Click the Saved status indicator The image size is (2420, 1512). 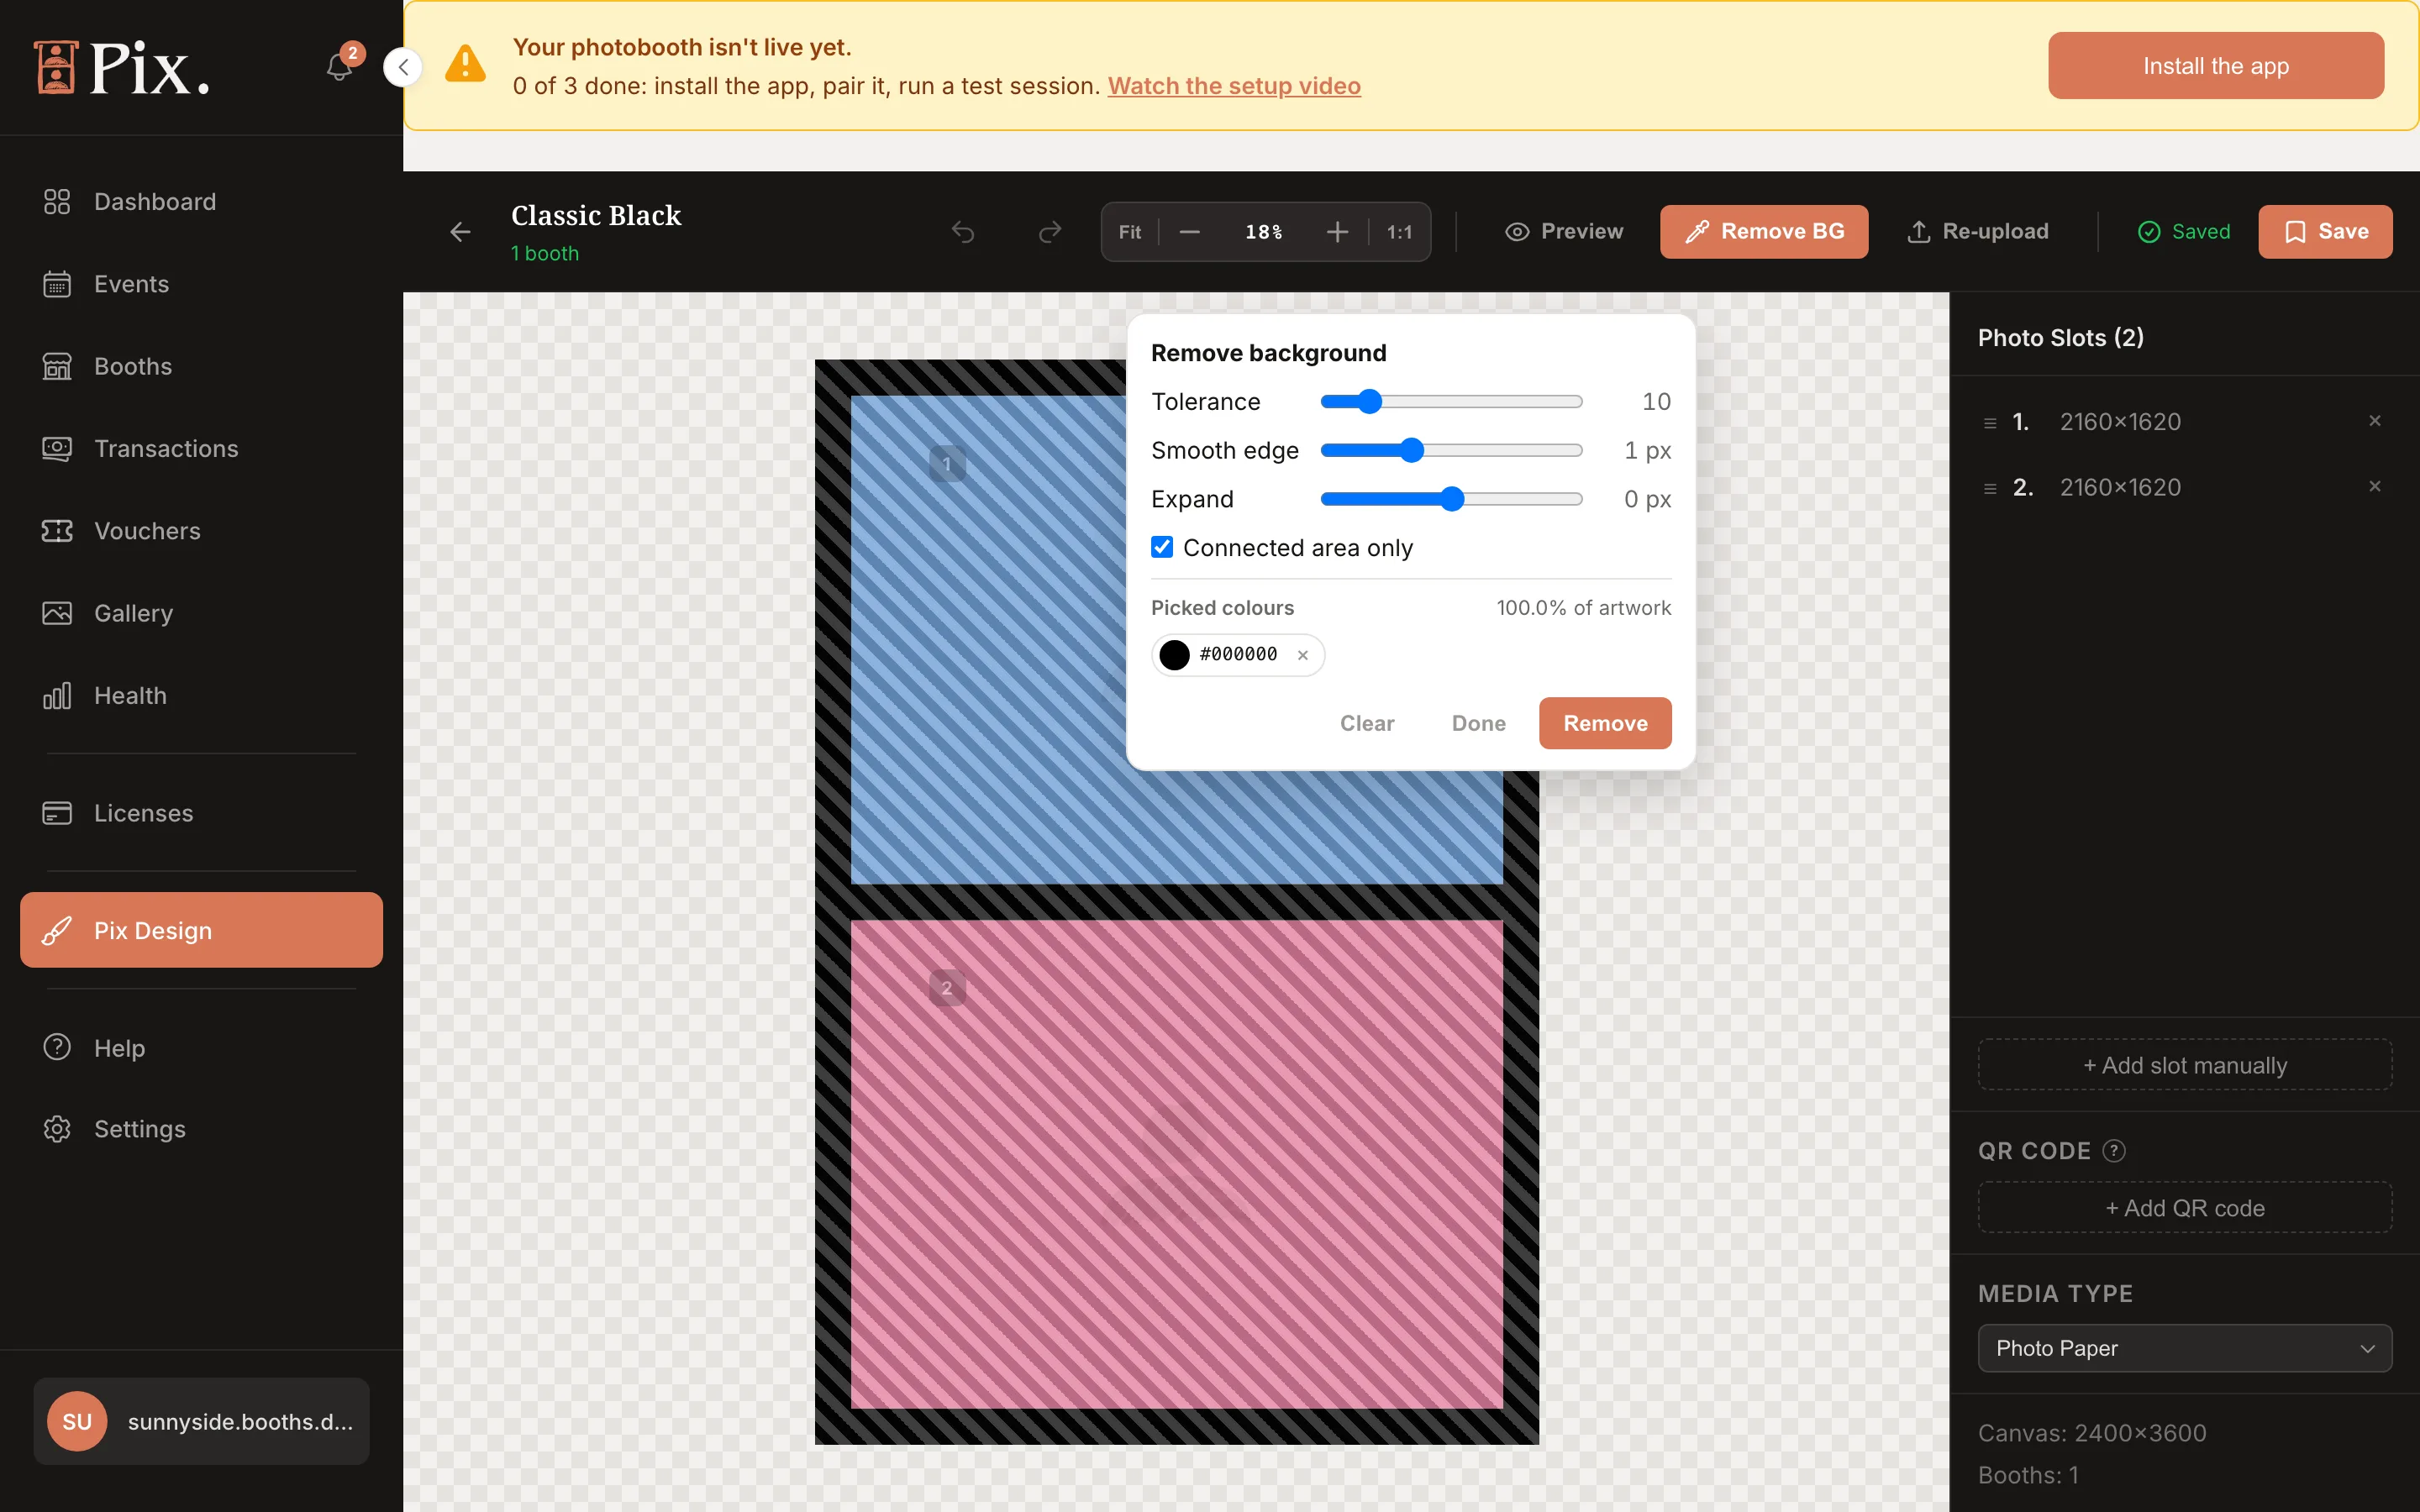click(2184, 232)
